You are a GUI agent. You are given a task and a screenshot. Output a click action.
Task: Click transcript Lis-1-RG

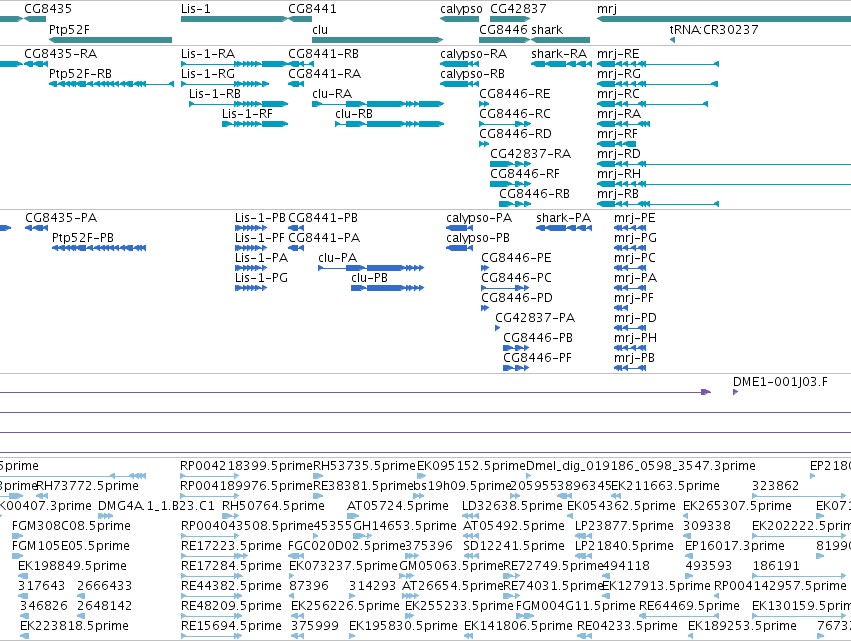(x=225, y=84)
